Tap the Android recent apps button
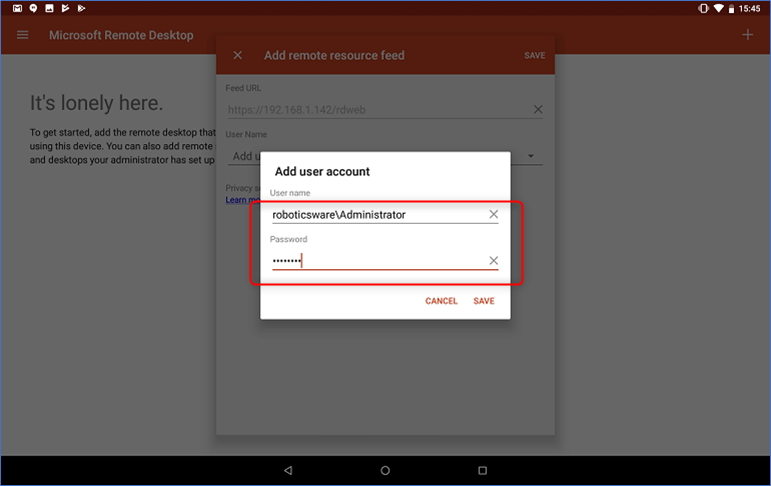The height and width of the screenshot is (486, 771). pos(482,470)
